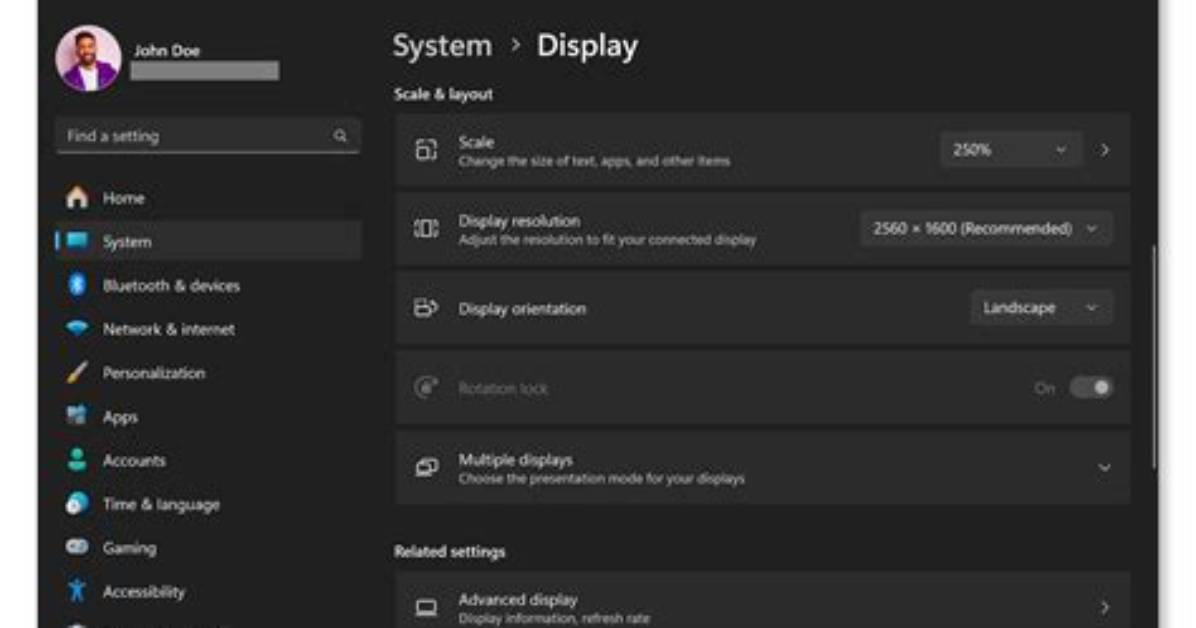Click the Gaming controller icon
Screen dimensions: 1196x628
[x=77, y=547]
